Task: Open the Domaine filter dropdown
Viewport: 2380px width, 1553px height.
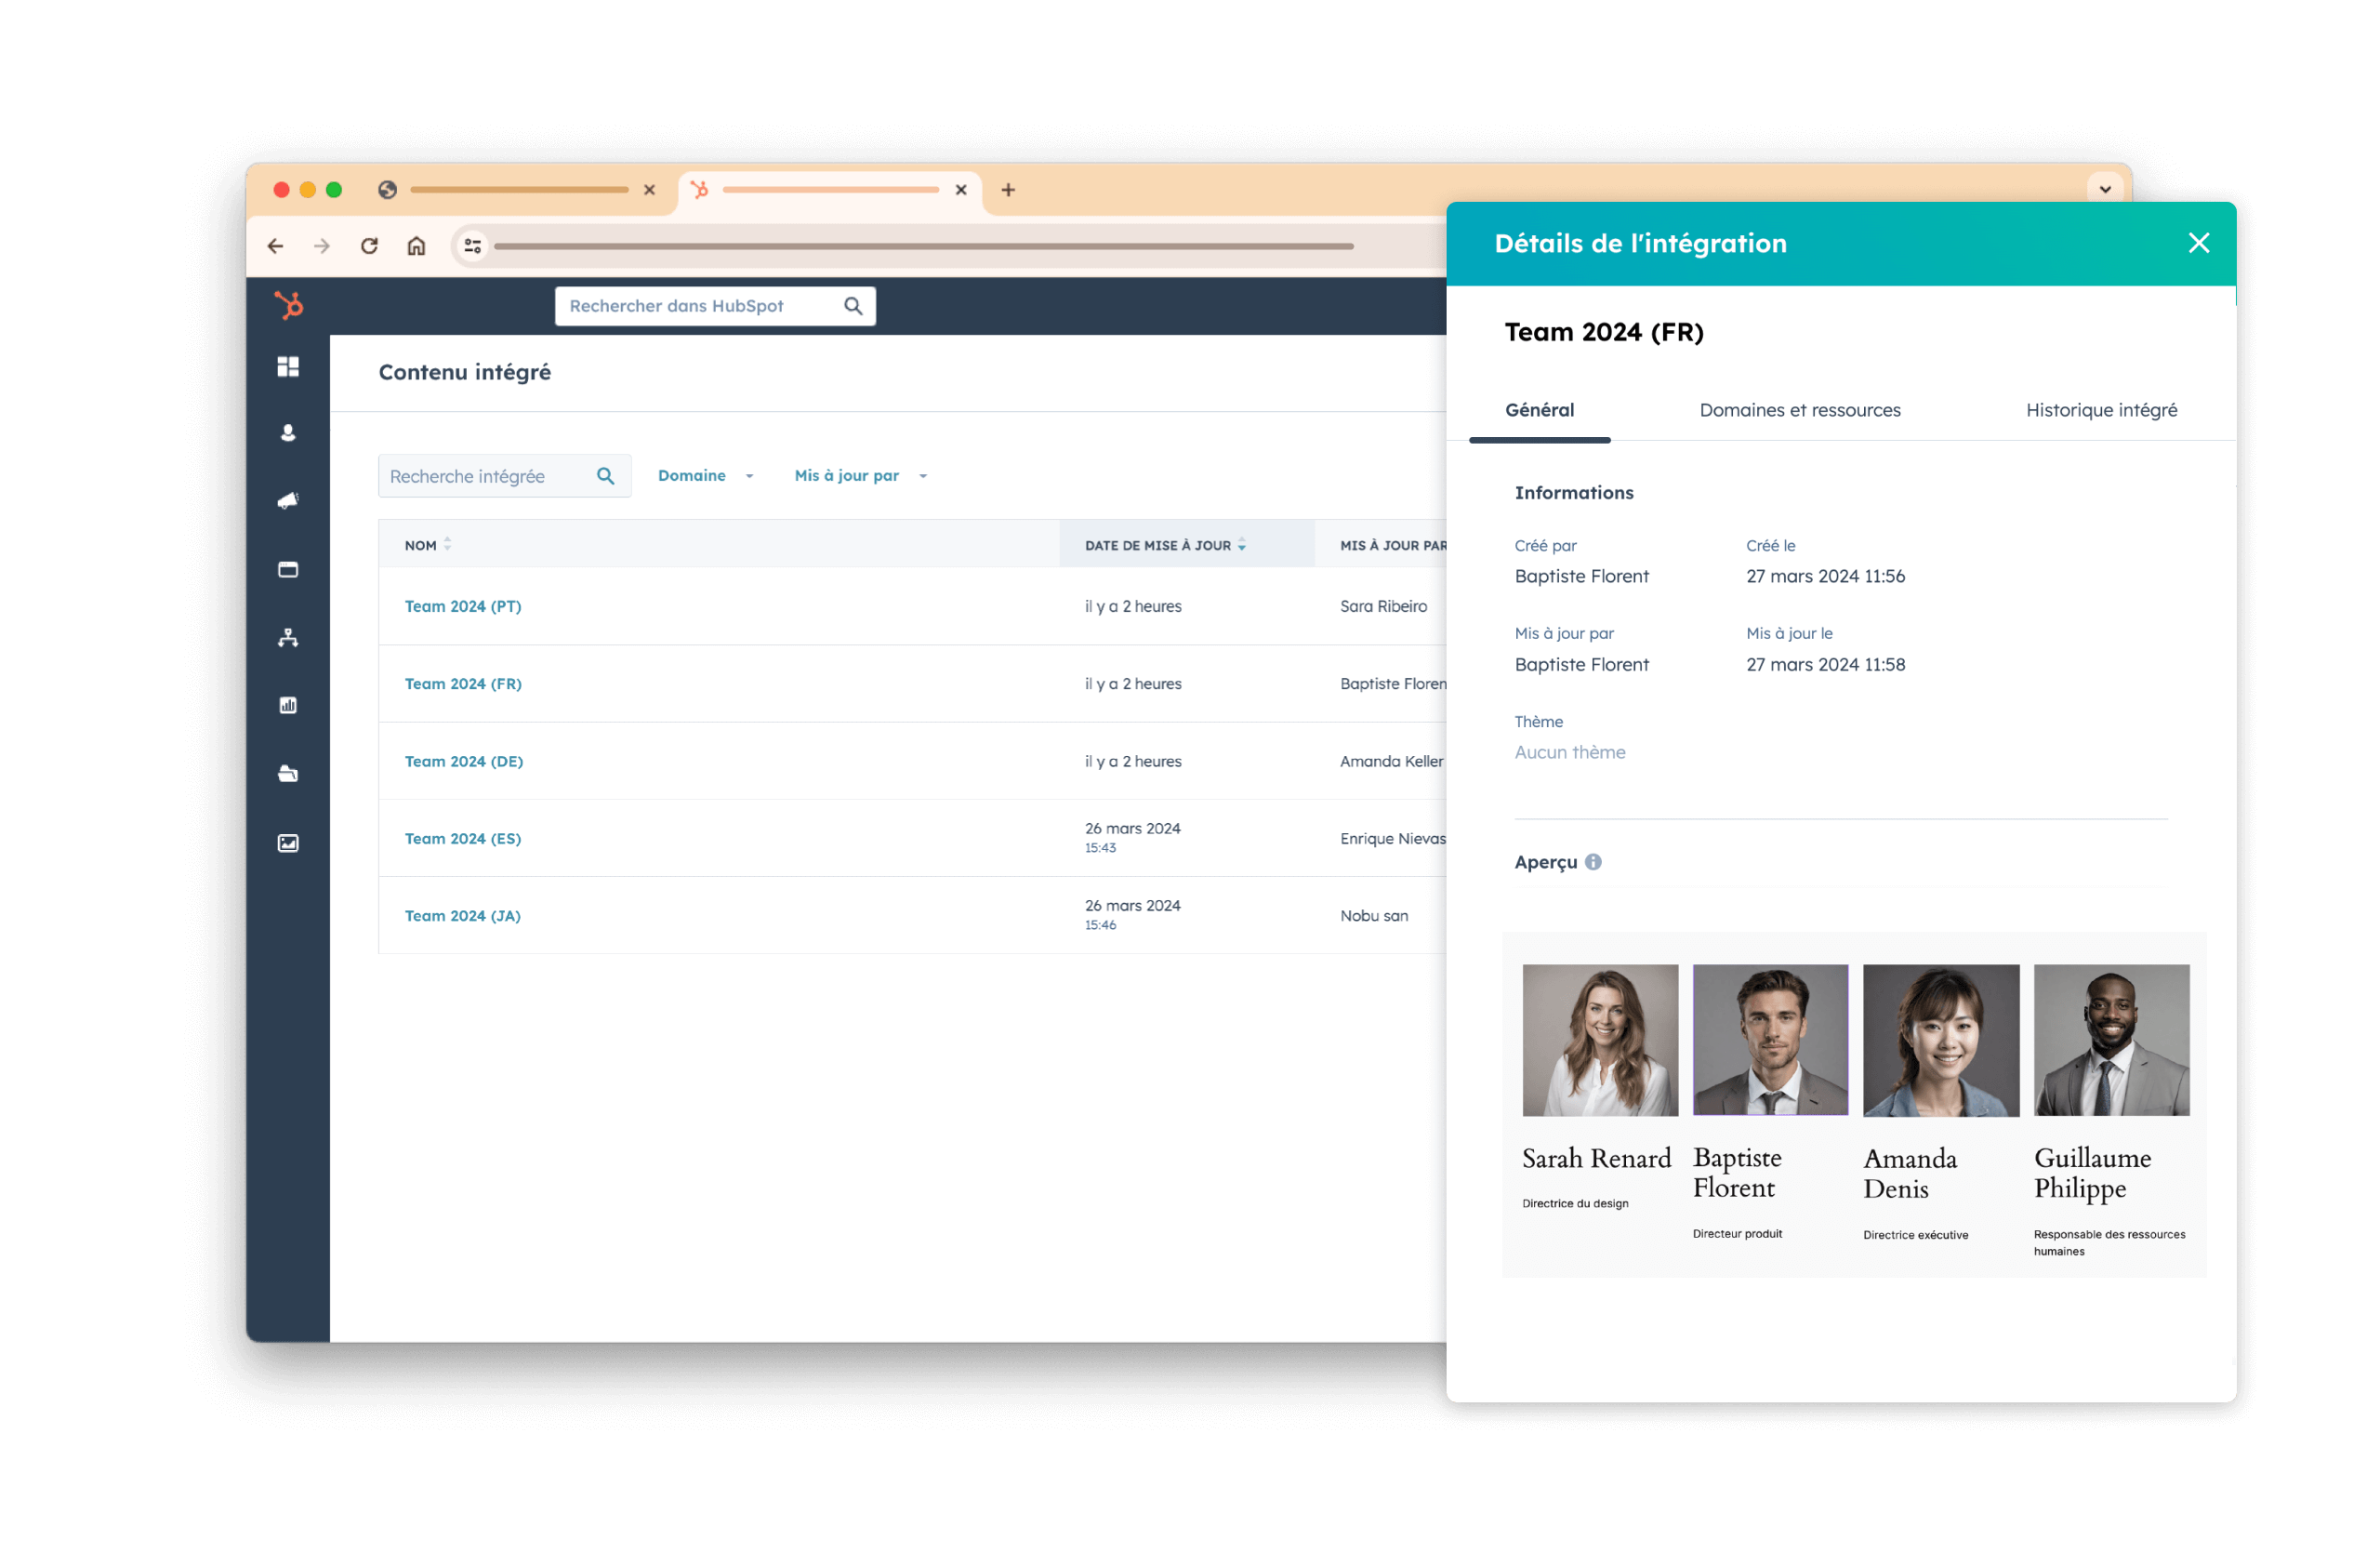Action: [706, 476]
